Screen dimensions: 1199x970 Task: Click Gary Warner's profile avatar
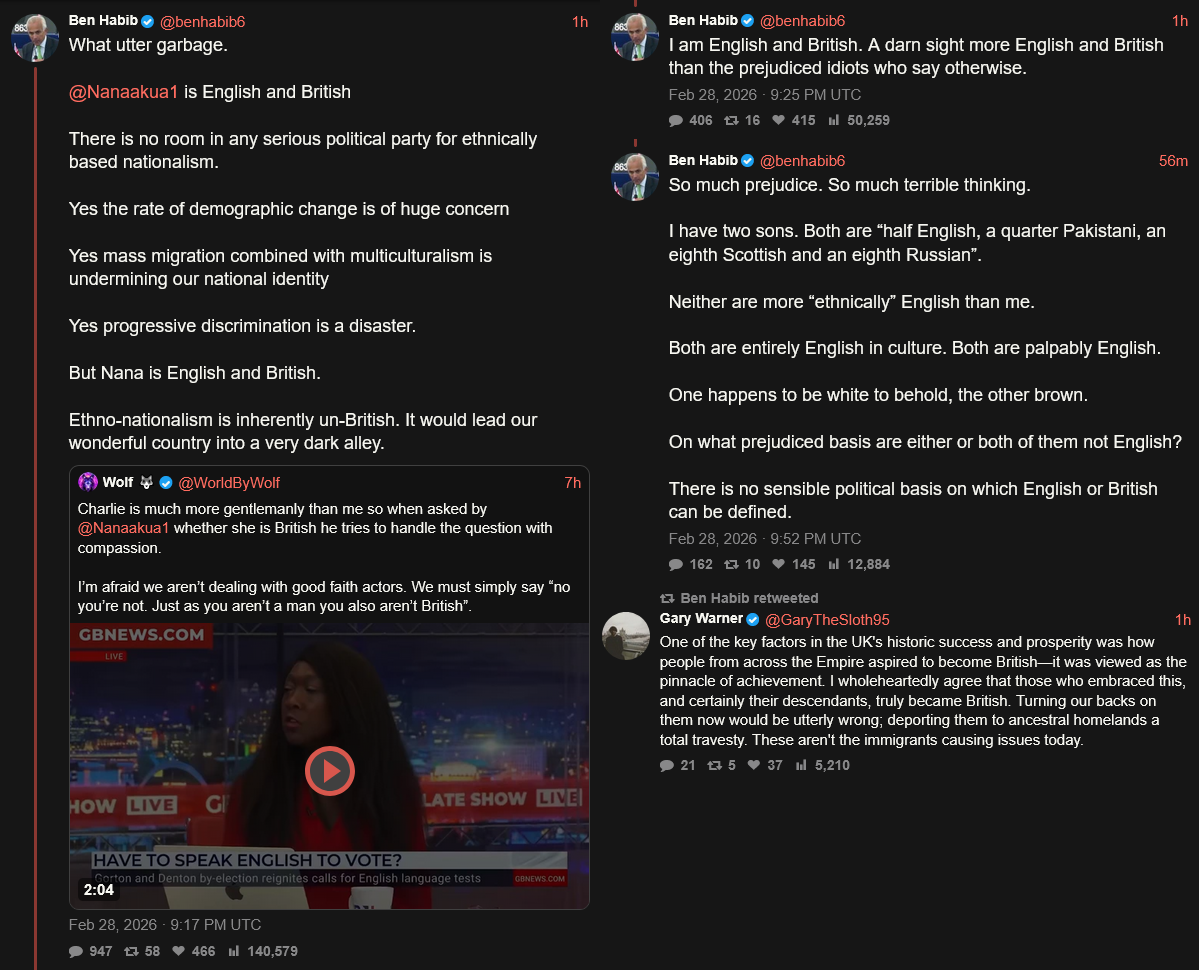coord(626,636)
